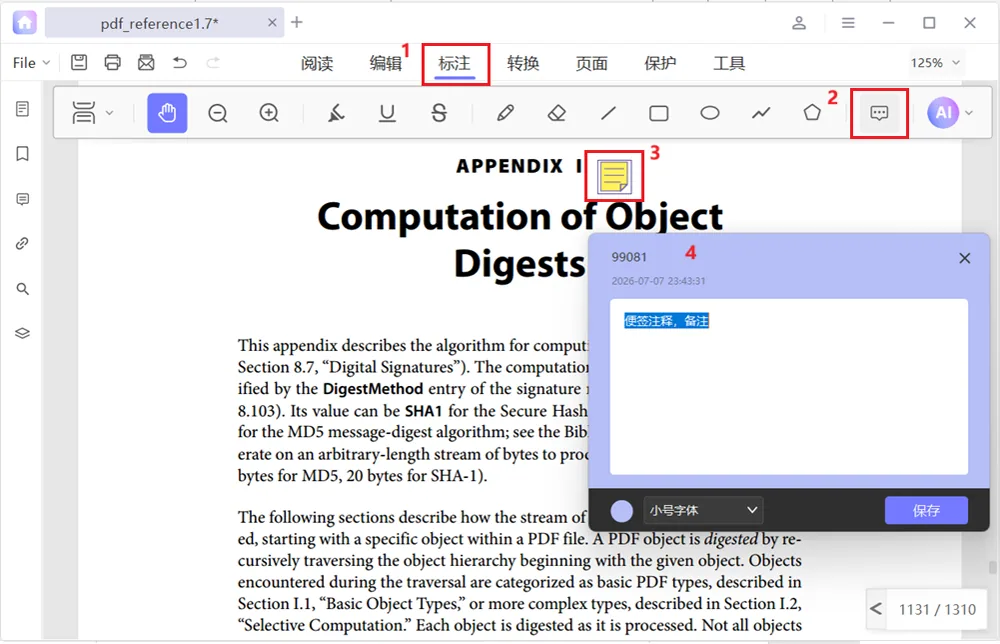Open the attachments link panel
1000x644 pixels.
(22, 244)
